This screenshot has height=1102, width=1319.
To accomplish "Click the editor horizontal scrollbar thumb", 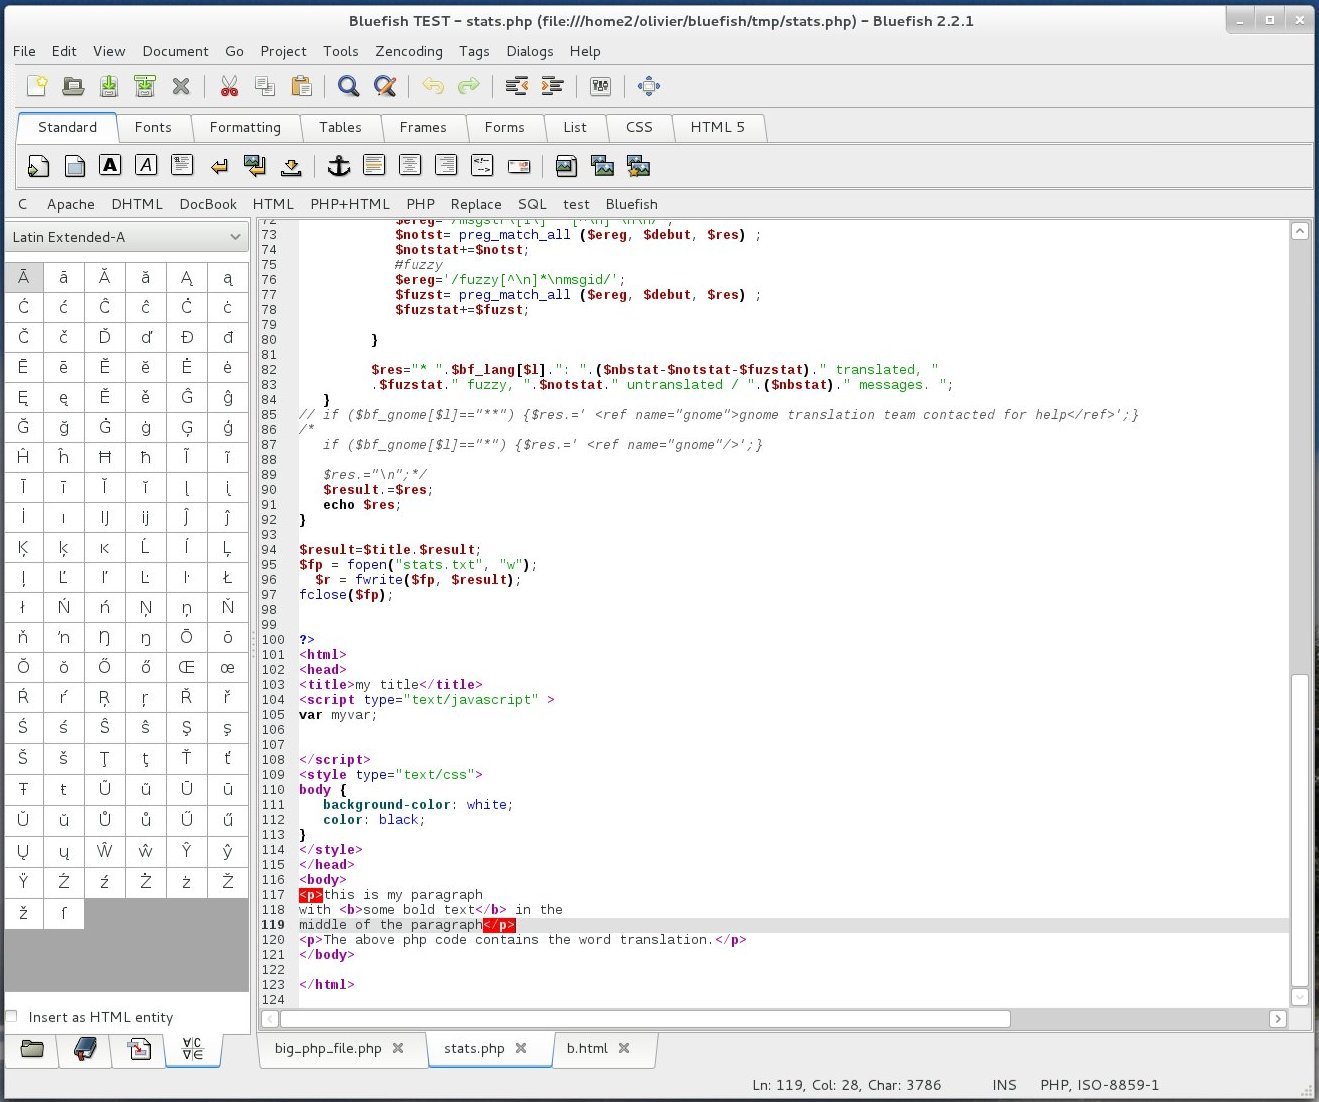I will tap(645, 1019).
